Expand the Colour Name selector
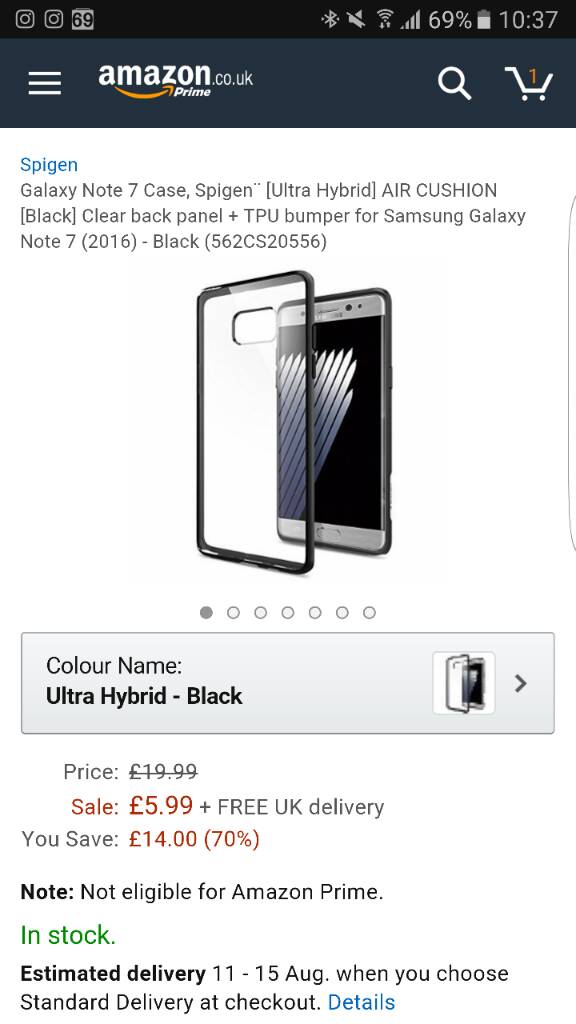This screenshot has height=1024, width=576. click(288, 683)
